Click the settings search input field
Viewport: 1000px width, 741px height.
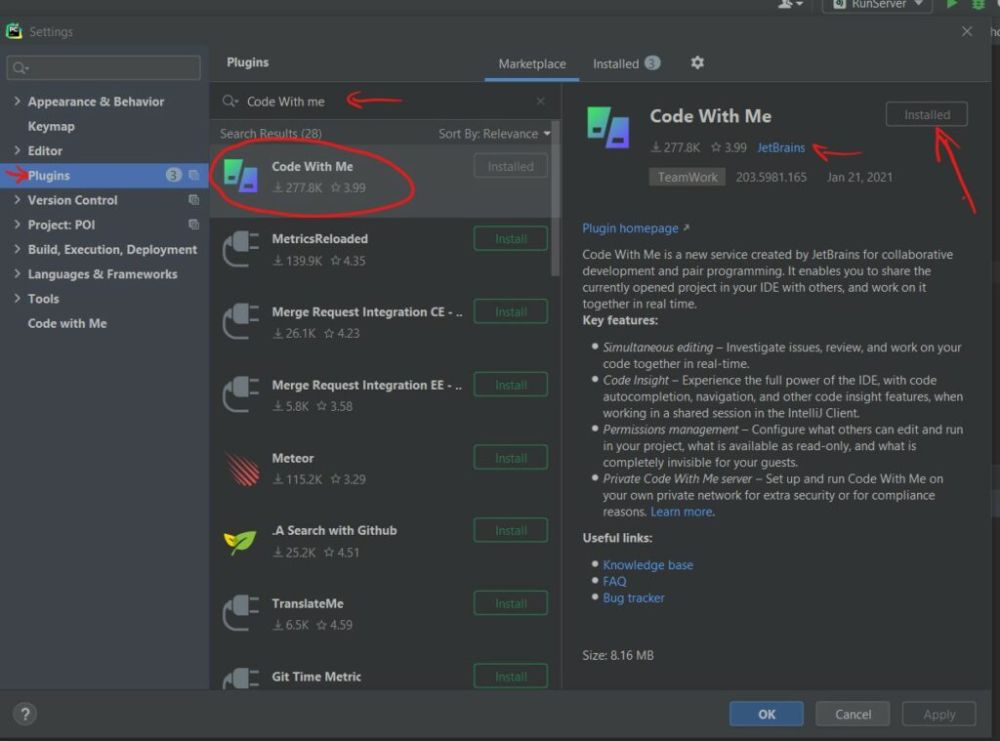click(x=104, y=68)
